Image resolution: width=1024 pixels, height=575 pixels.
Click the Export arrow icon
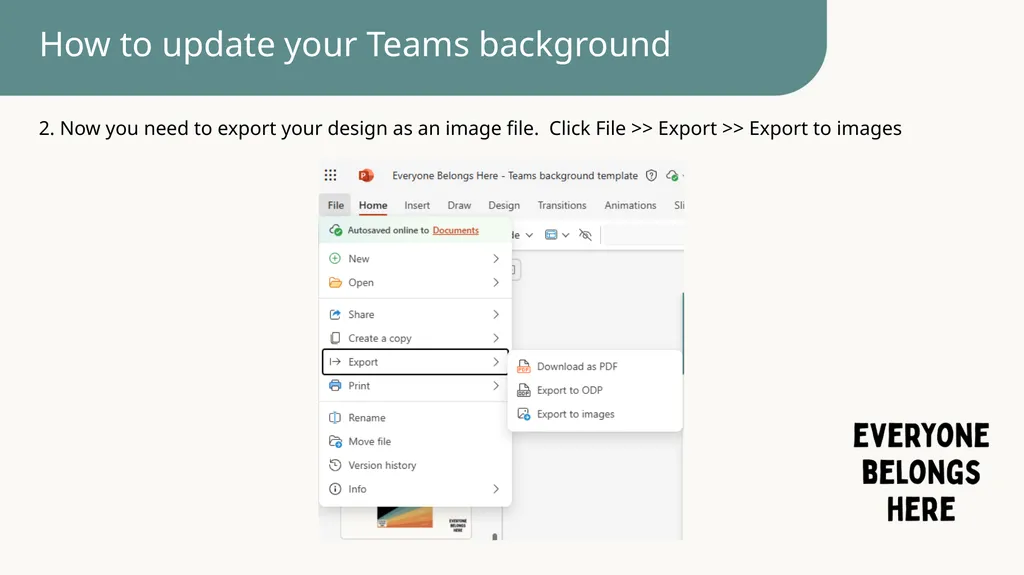(335, 361)
